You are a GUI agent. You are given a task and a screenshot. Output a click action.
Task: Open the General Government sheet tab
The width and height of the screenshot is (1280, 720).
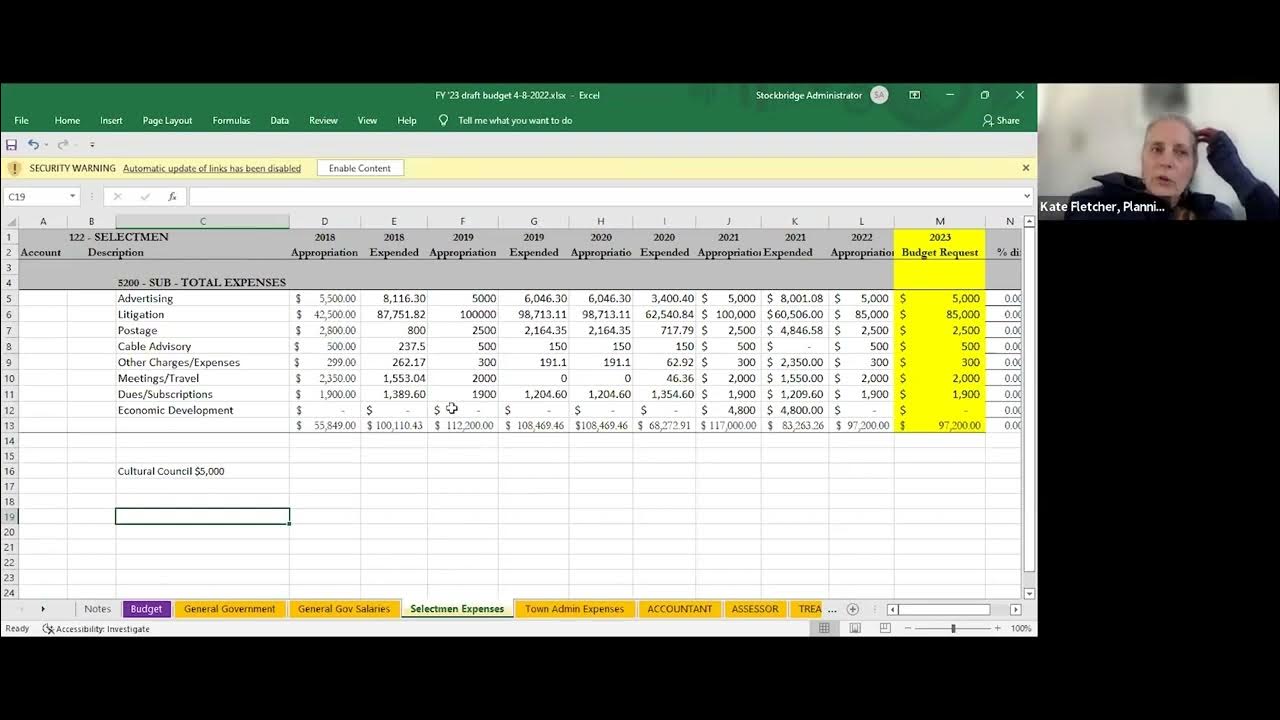pos(230,609)
